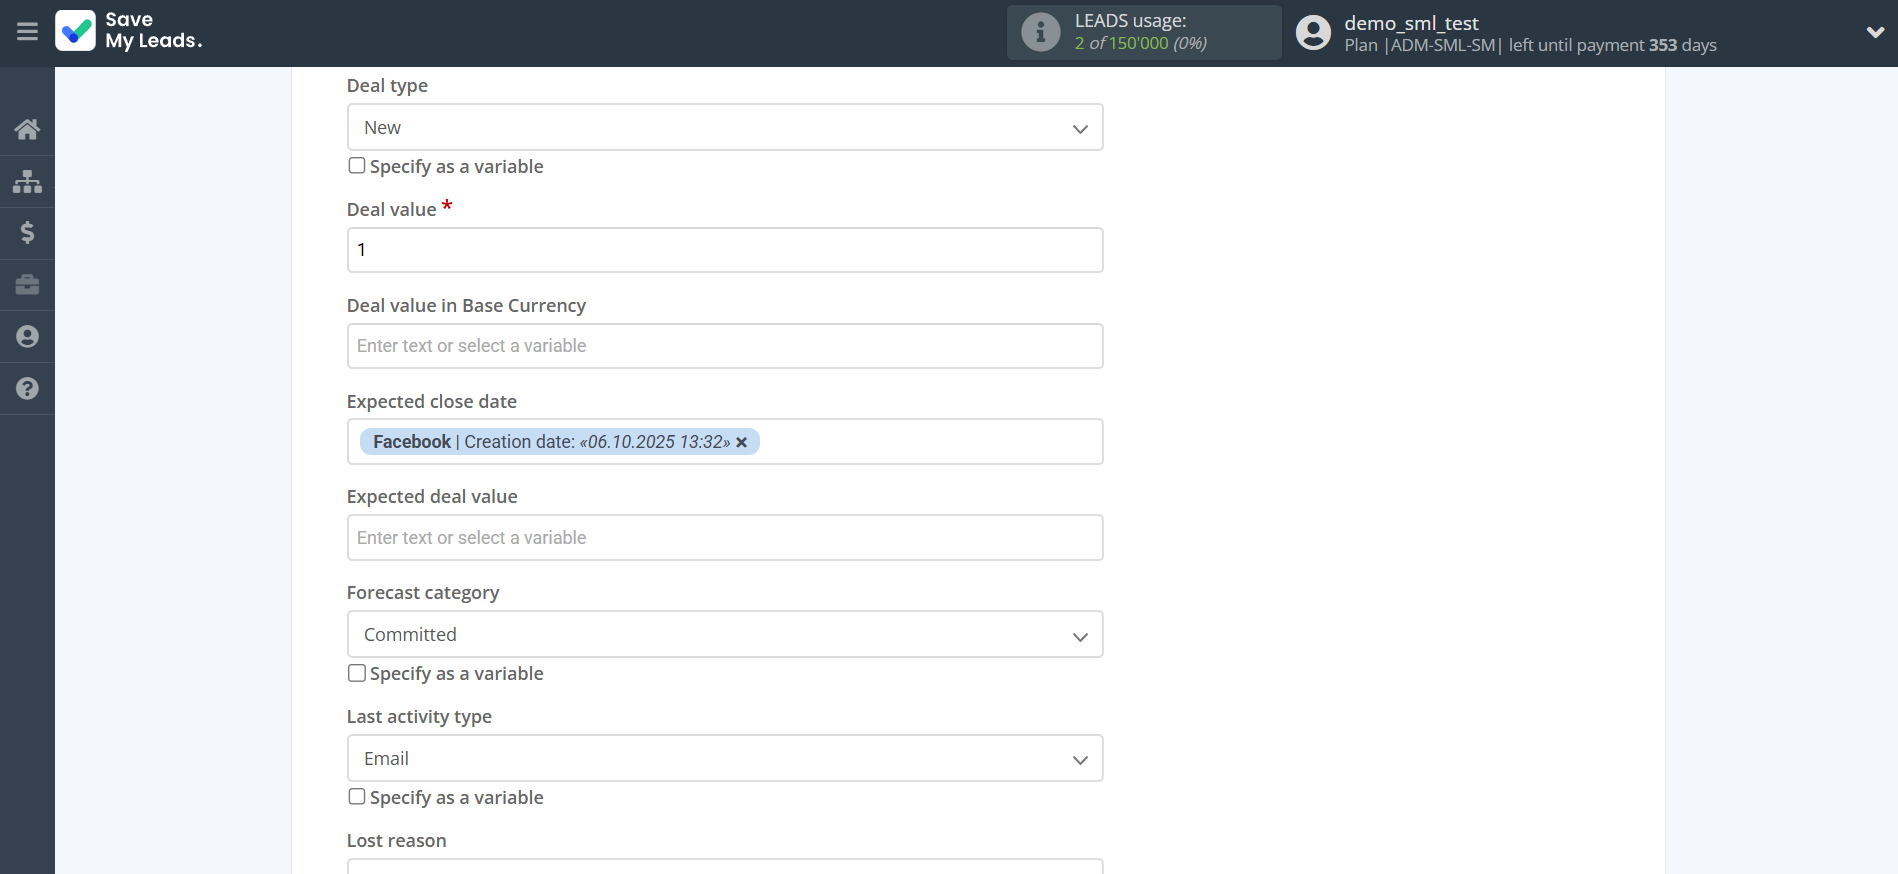Click the SaveMyLeads logo checkmark icon

coord(76,31)
